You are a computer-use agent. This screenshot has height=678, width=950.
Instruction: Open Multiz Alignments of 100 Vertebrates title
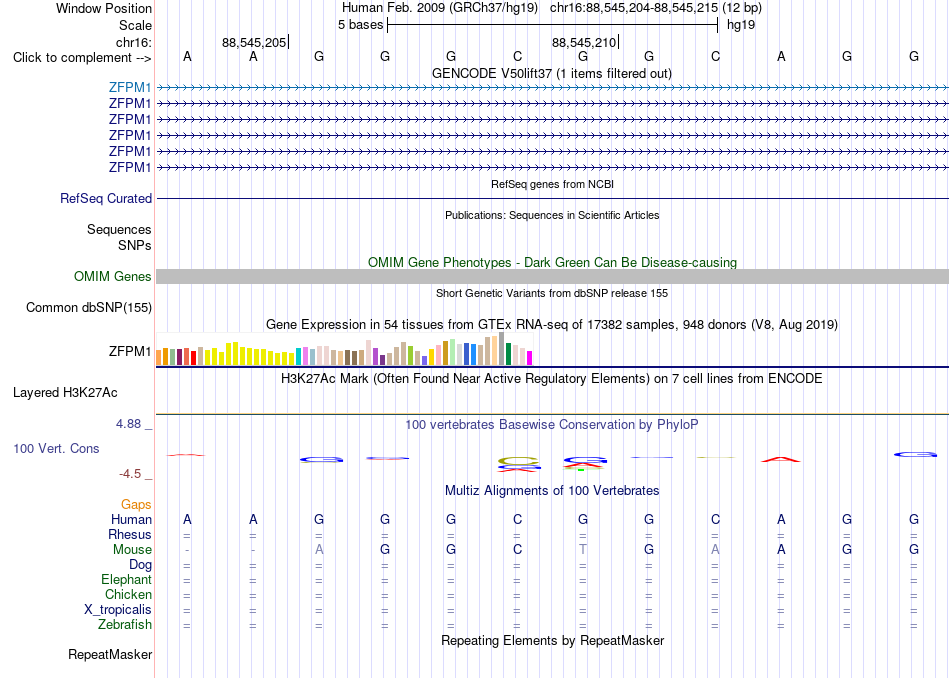click(552, 490)
